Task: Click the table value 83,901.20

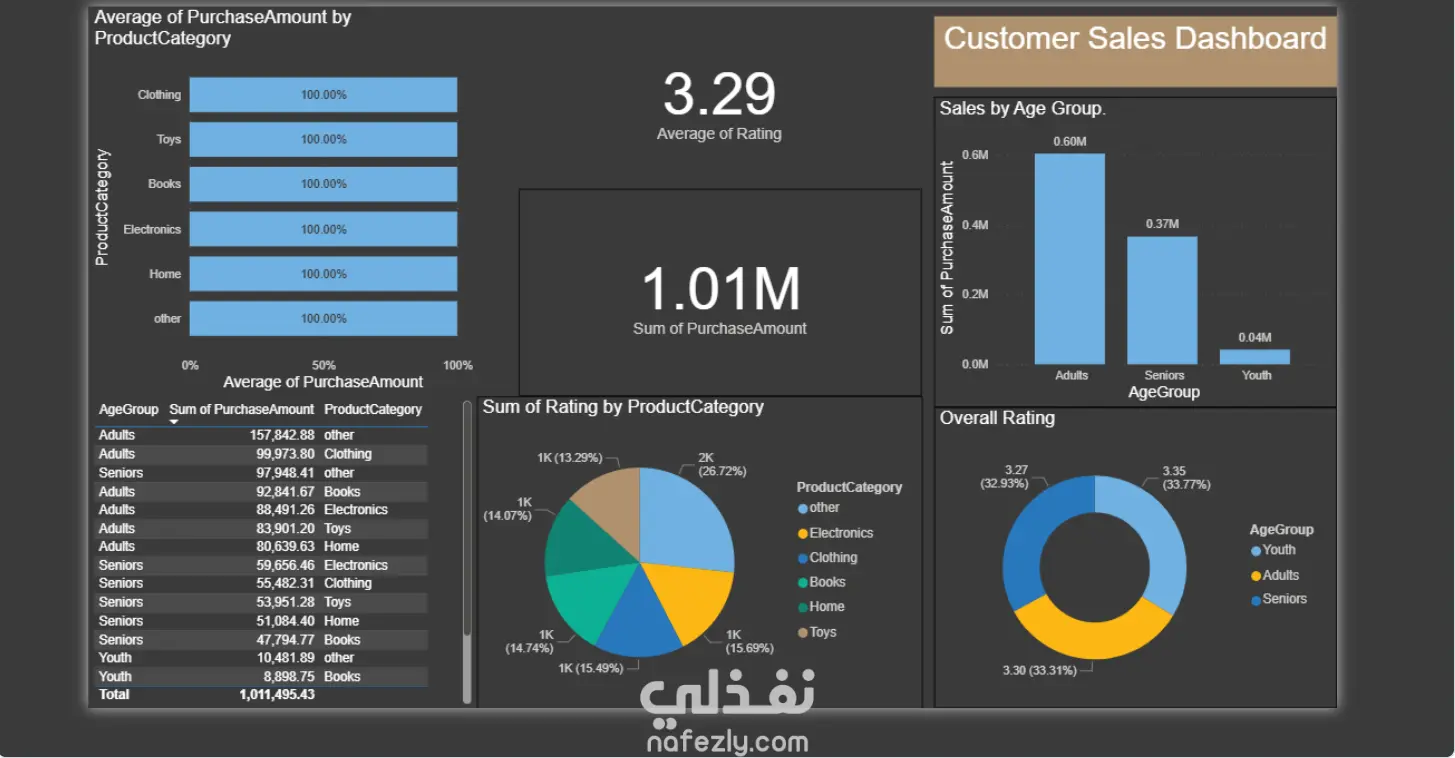Action: coord(285,528)
